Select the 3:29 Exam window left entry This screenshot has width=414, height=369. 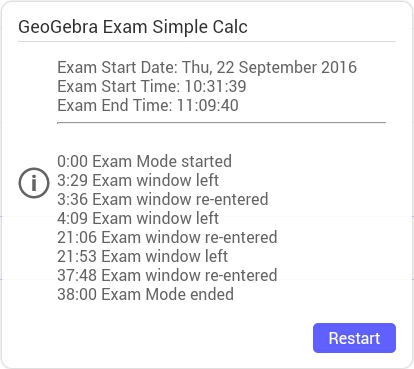click(138, 180)
